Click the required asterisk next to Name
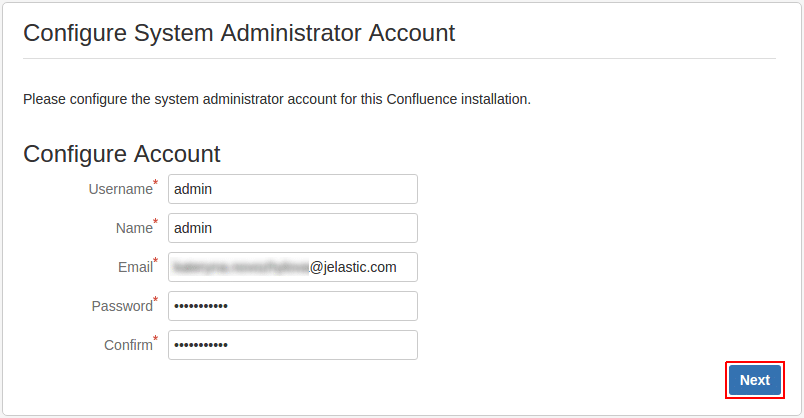The image size is (804, 418). point(156,222)
